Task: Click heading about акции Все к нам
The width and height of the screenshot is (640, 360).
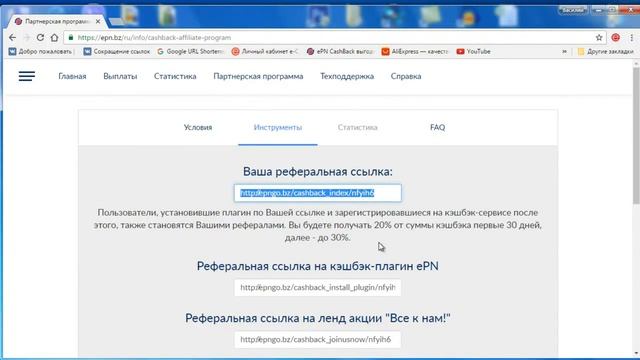Action: pyautogui.click(x=318, y=318)
